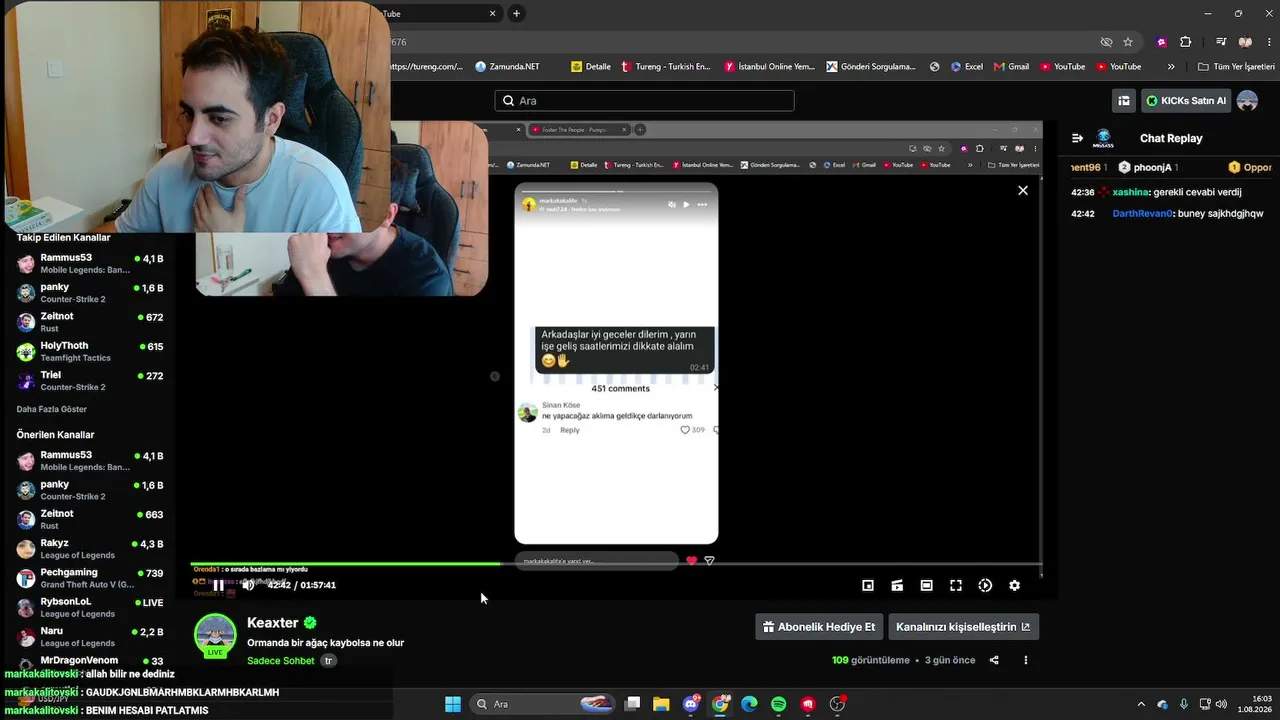Viewport: 1280px width, 720px height.
Task: Close the current browser tab
Action: click(x=492, y=14)
